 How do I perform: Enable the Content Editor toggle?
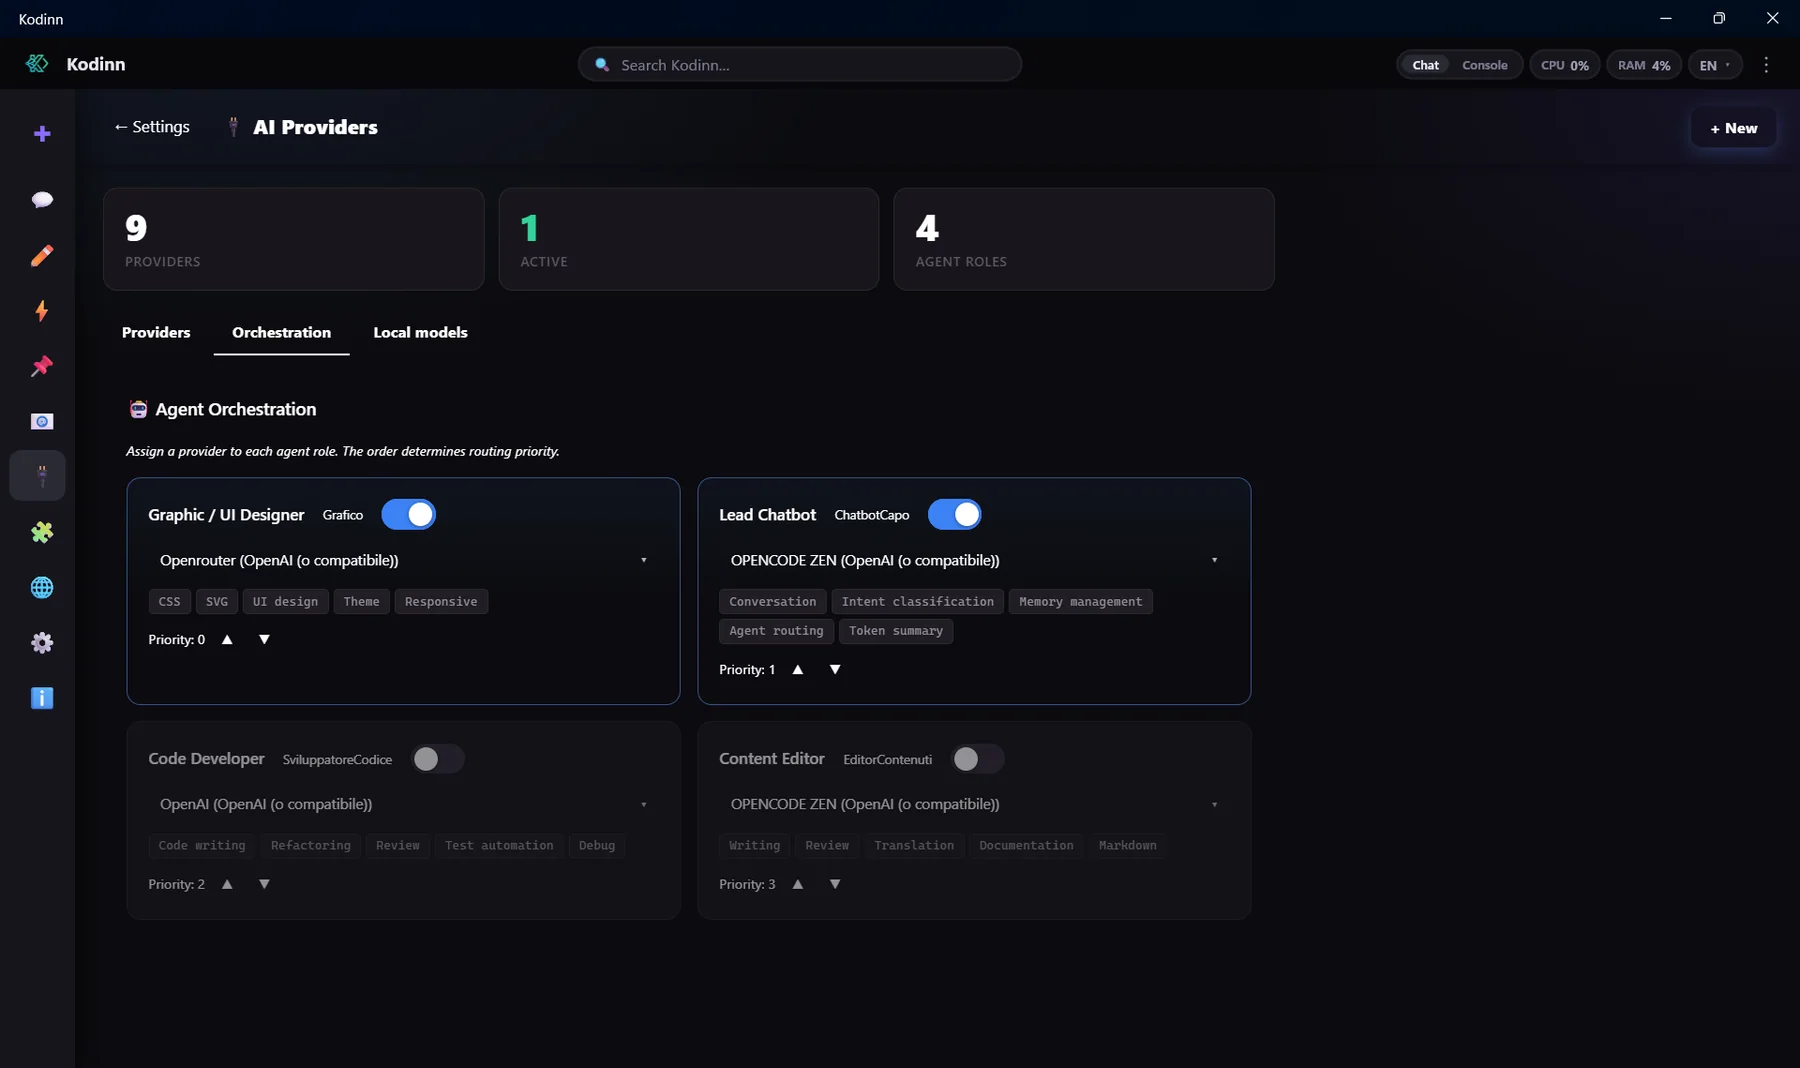coord(977,759)
